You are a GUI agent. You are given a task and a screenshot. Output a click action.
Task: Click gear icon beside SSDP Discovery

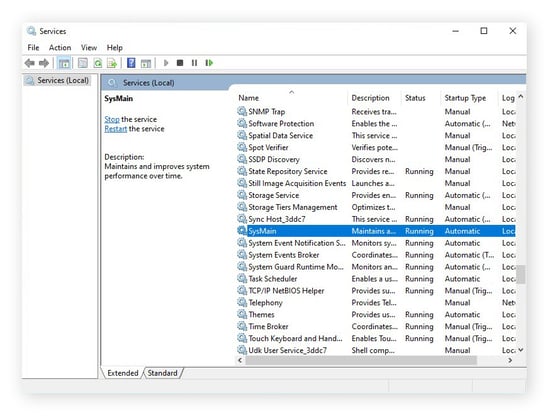[x=242, y=159]
